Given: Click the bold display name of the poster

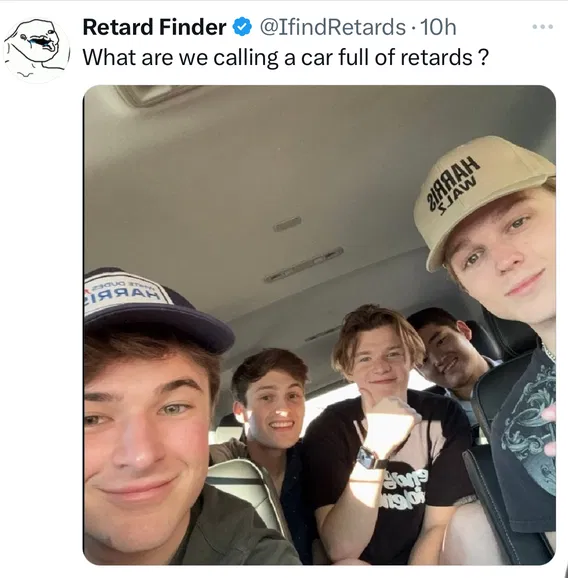Looking at the screenshot, I should [154, 27].
